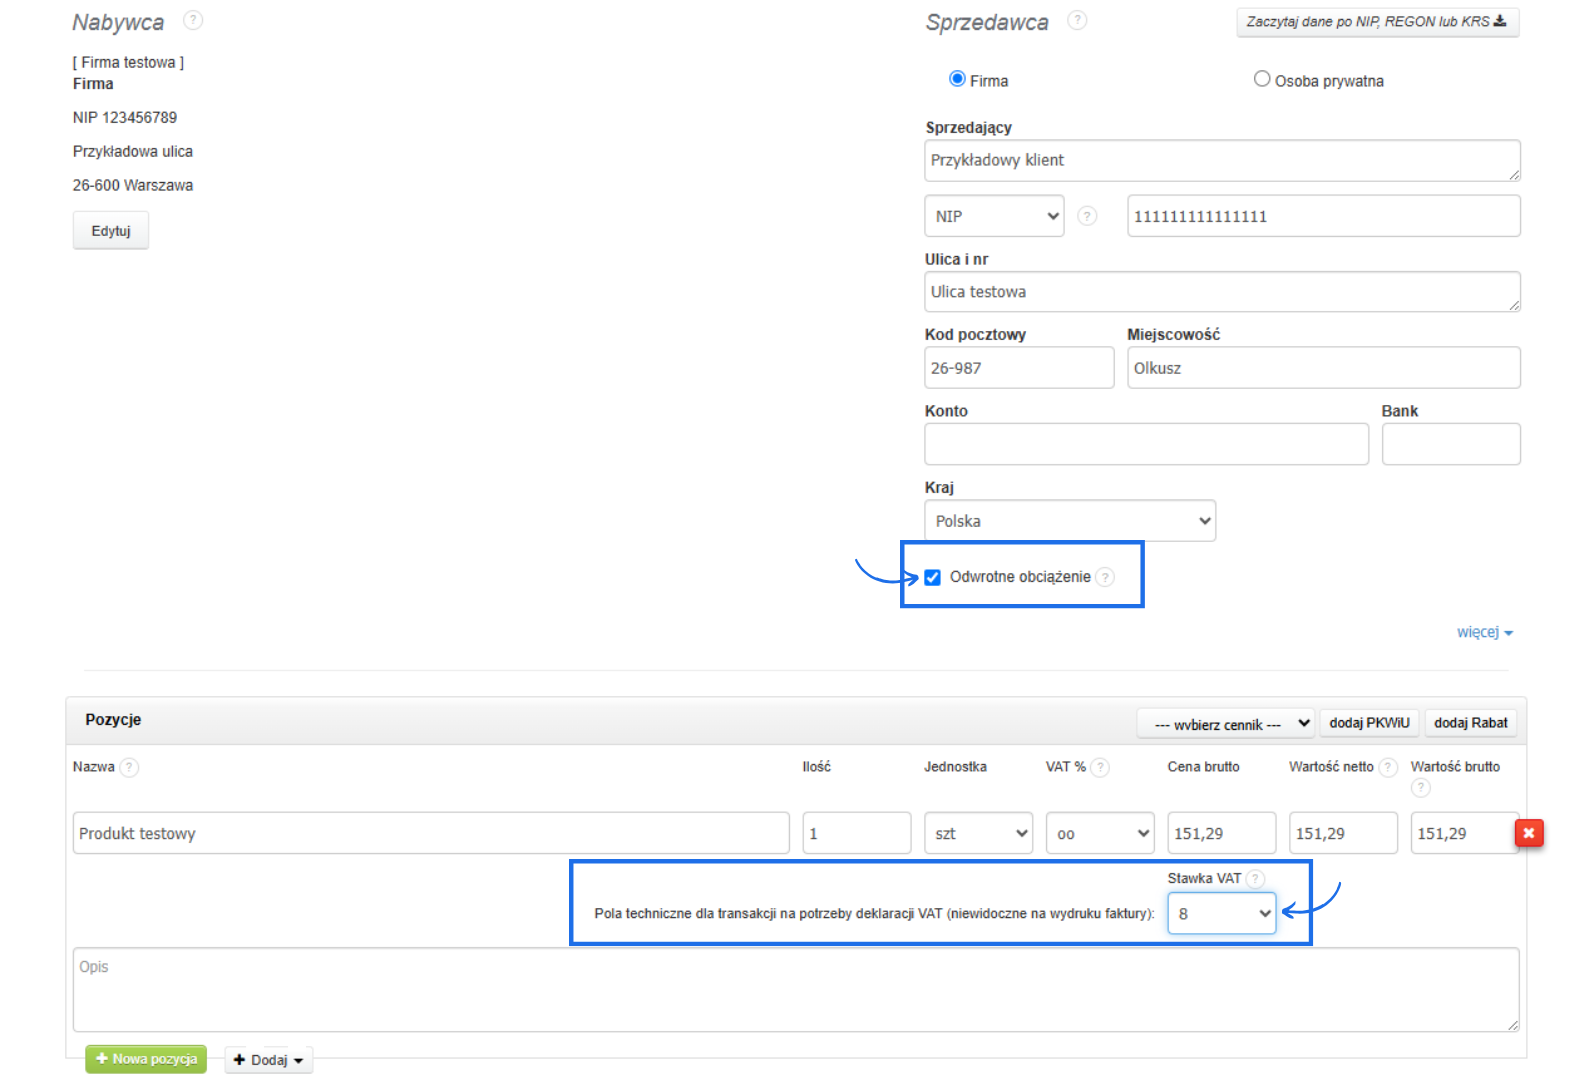The height and width of the screenshot is (1080, 1581).
Task: Open the wybierz cennik price list selector
Action: [x=1225, y=724]
